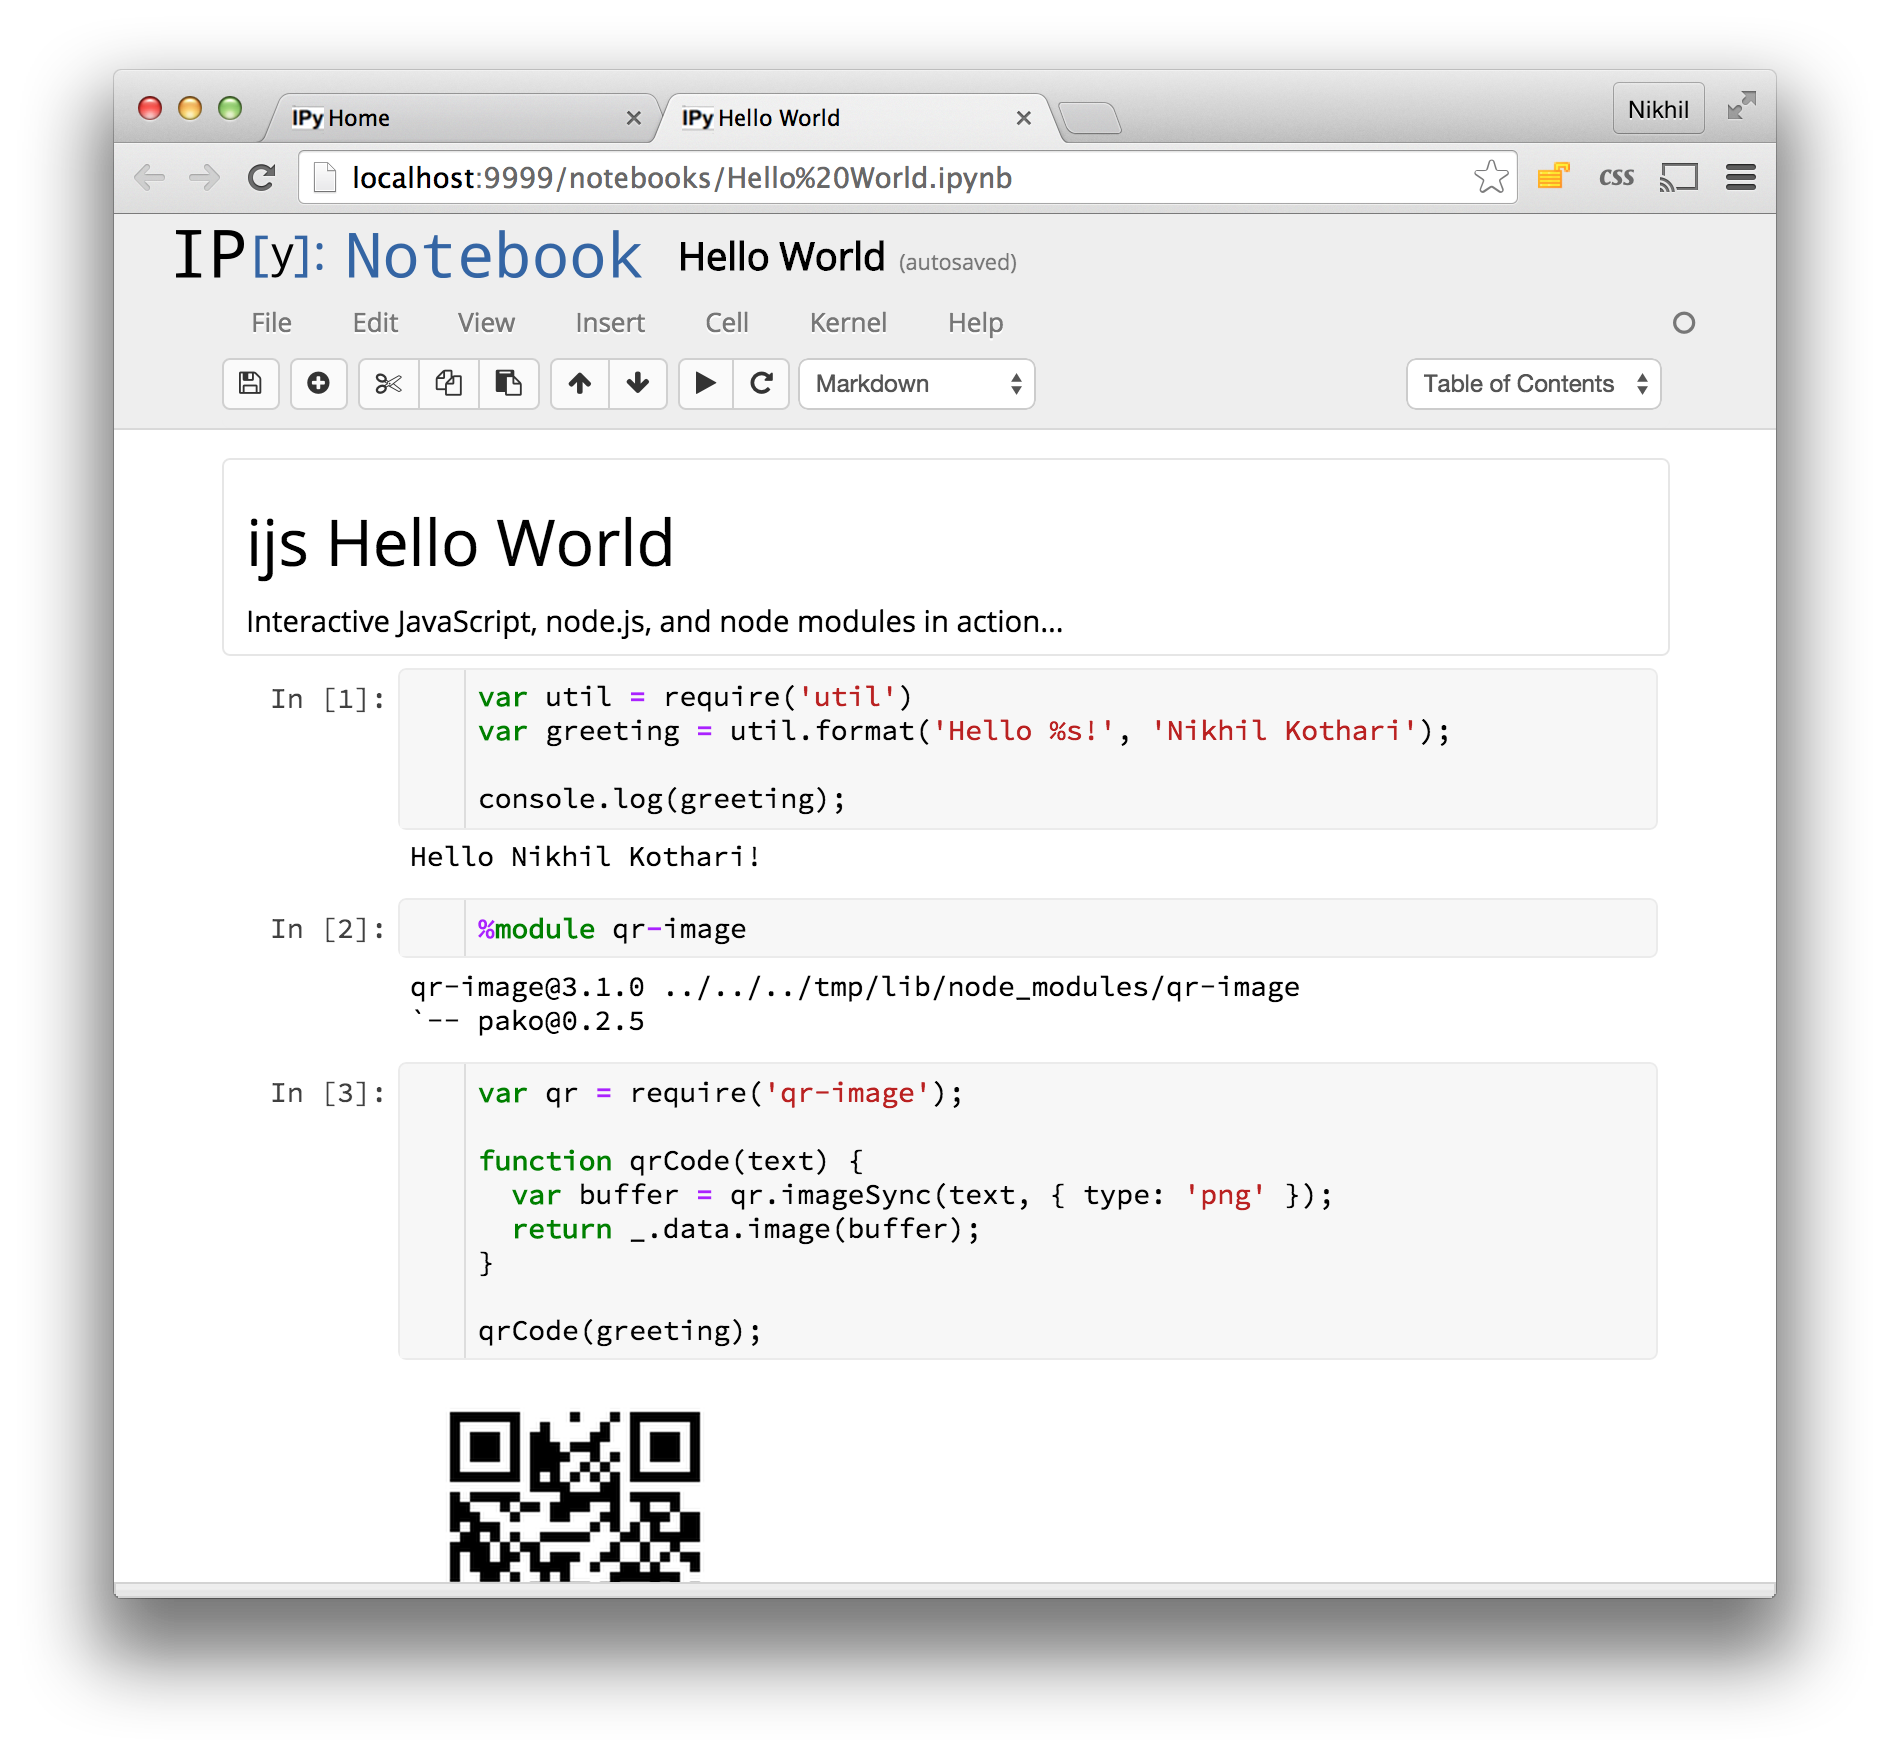Viewport: 1890px width, 1756px height.
Task: Click the CSS extension icon
Action: tap(1616, 178)
